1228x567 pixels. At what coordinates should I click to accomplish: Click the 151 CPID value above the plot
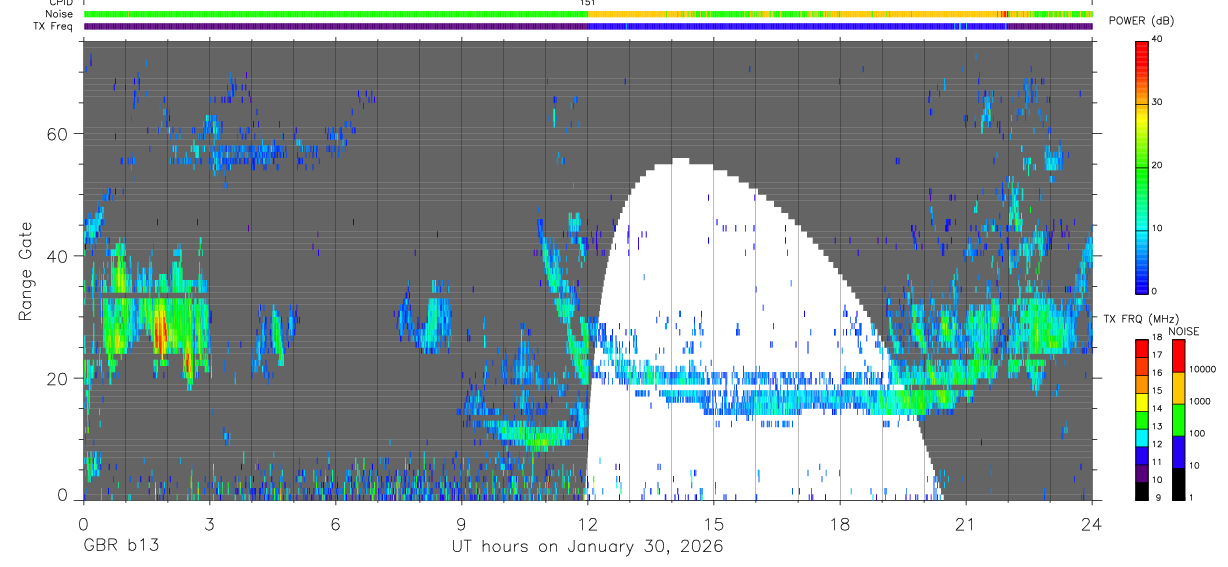click(x=587, y=3)
